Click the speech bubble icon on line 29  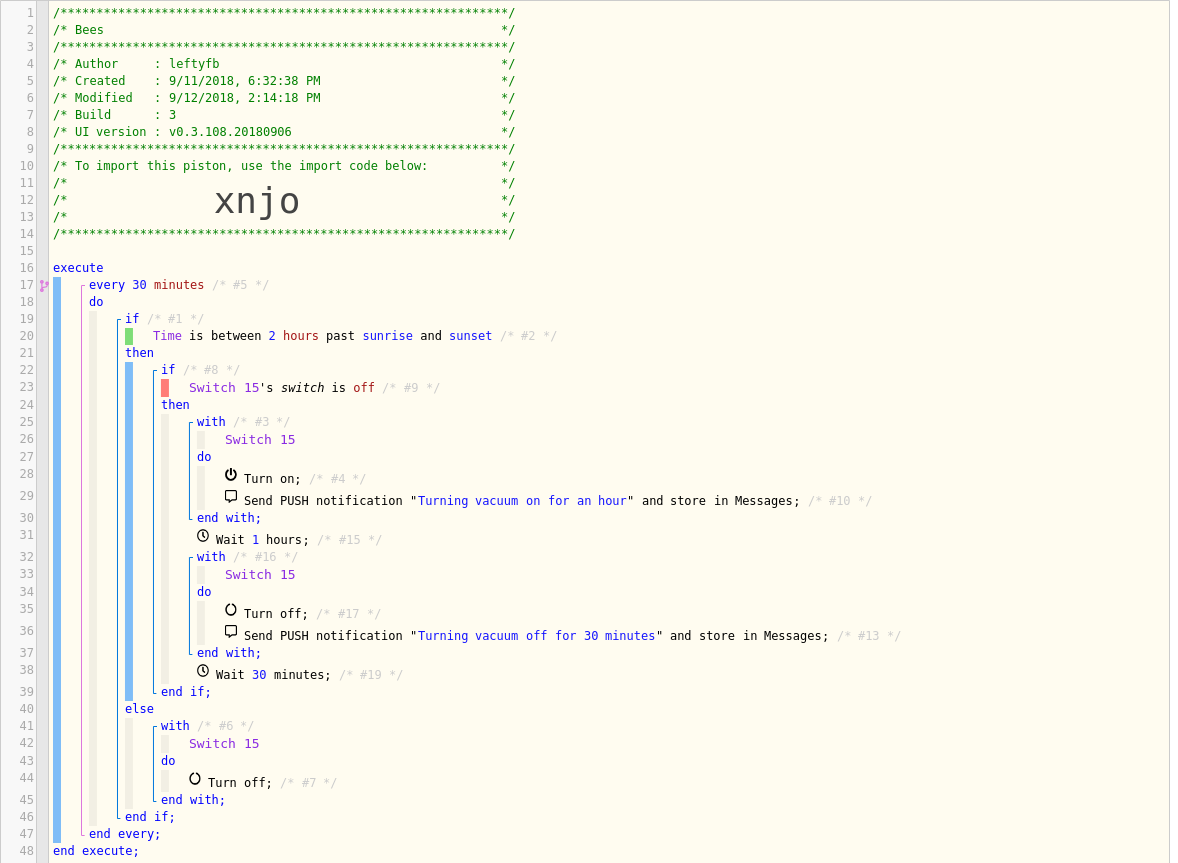coord(231,496)
